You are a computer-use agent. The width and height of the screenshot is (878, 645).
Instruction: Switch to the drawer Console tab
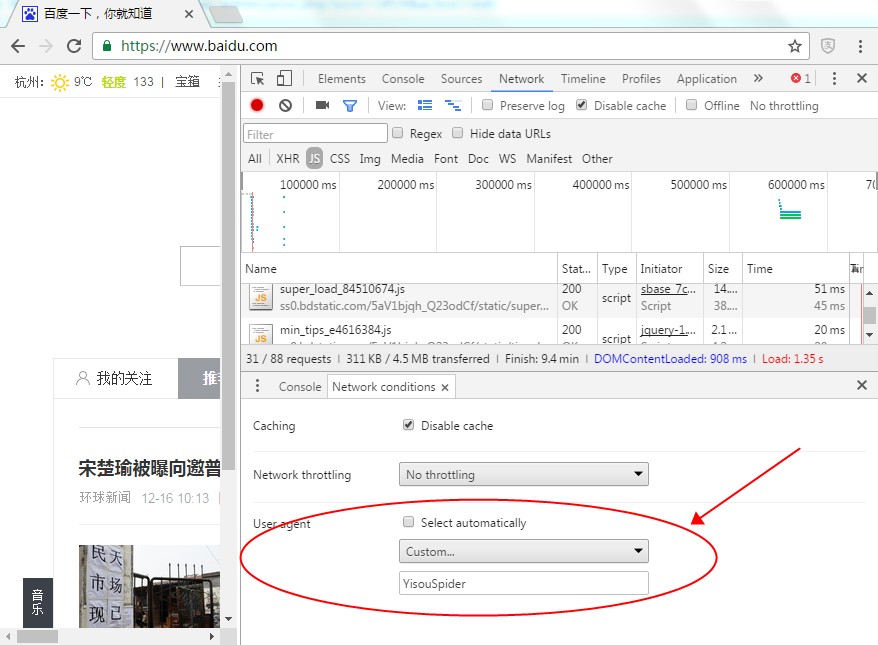pos(300,387)
